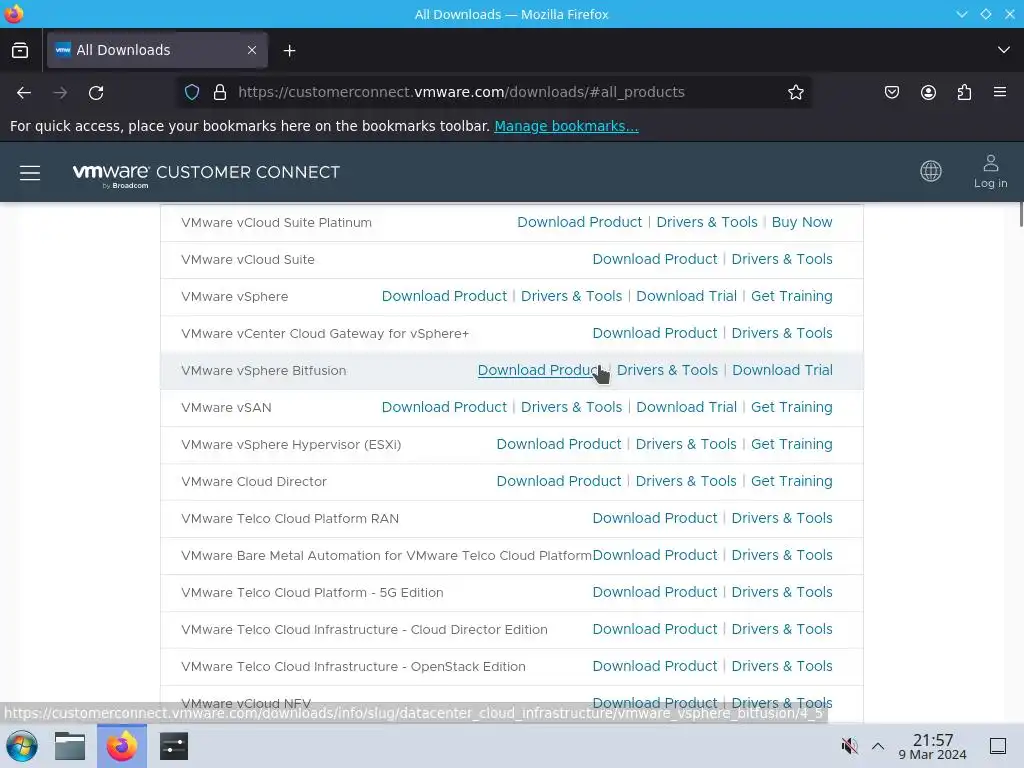
Task: Click VMware vSAN product name
Action: coord(226,408)
